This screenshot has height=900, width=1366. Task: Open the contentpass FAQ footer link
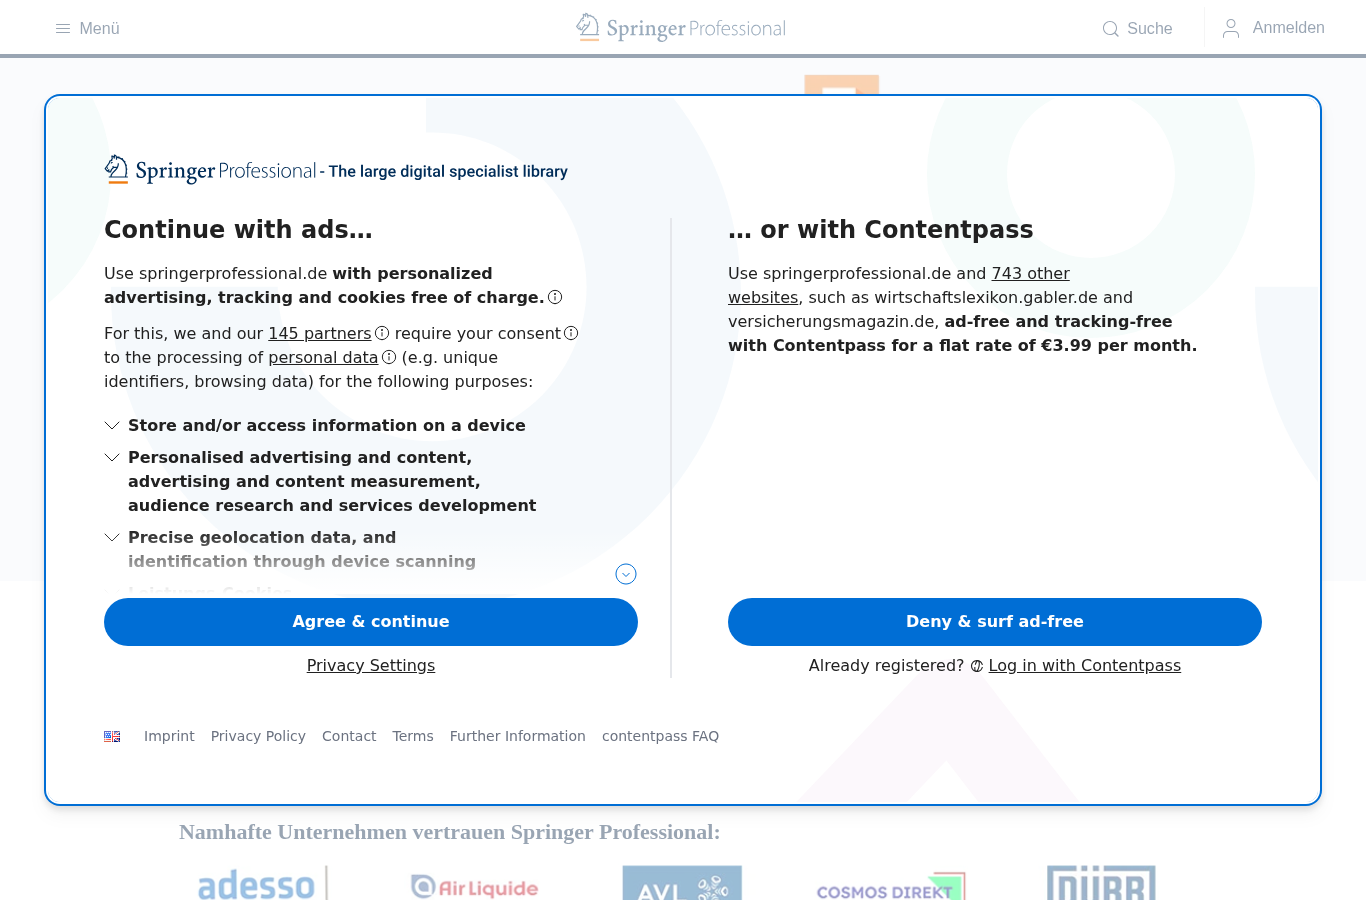[x=660, y=736]
